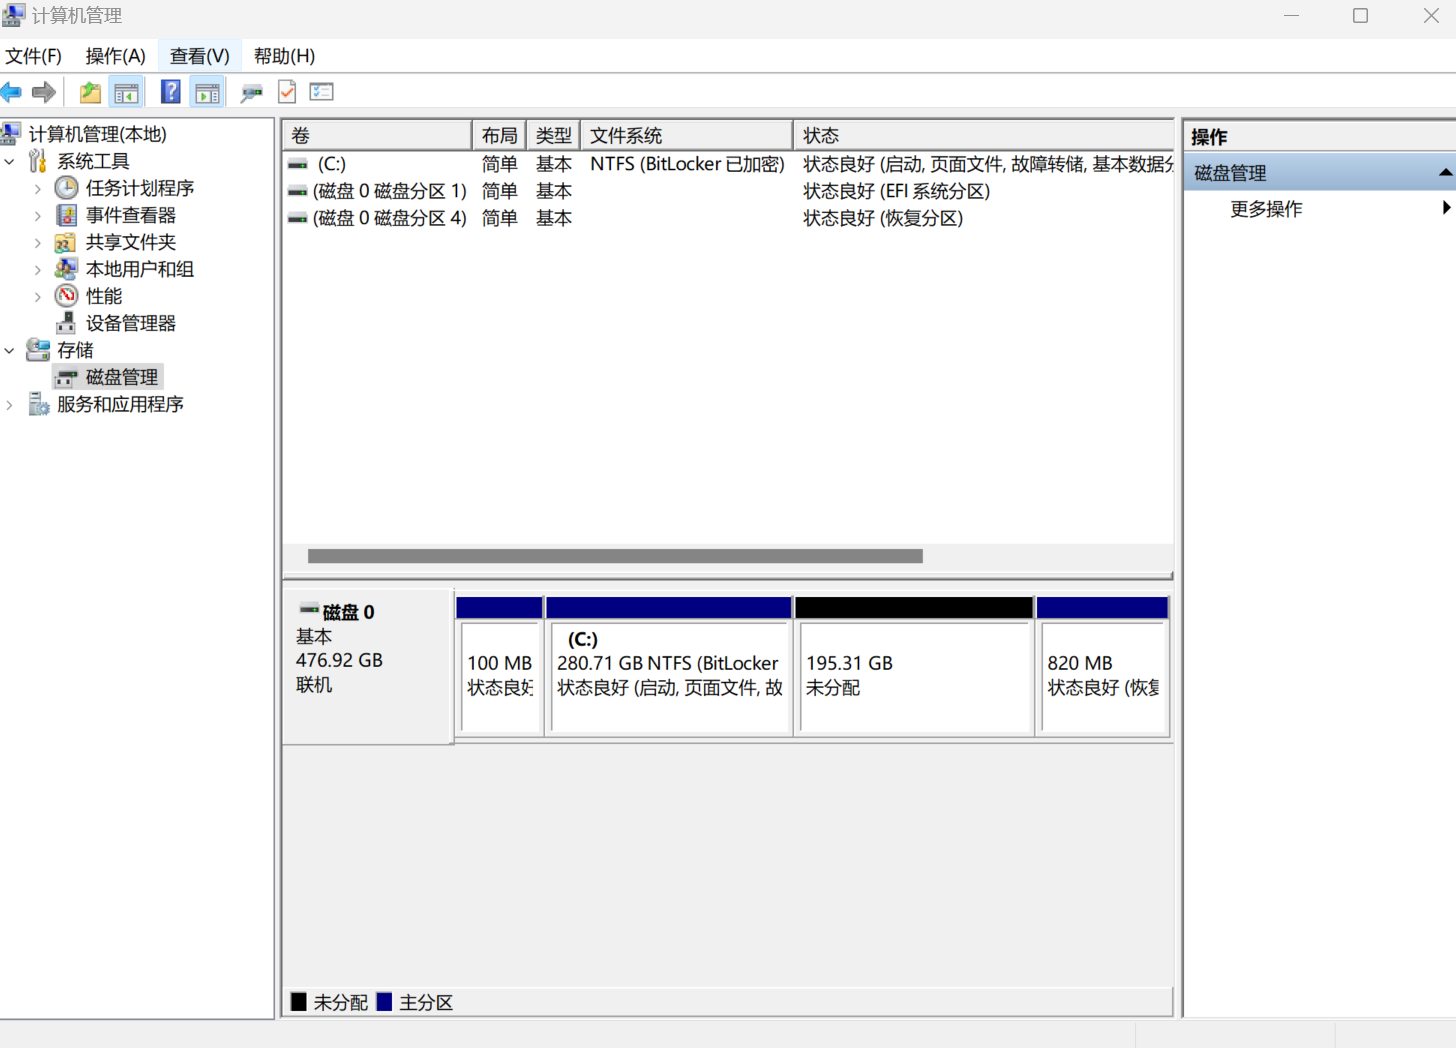1456x1048 pixels.
Task: Select the 195.31 GB 未分配 space block
Action: point(914,668)
